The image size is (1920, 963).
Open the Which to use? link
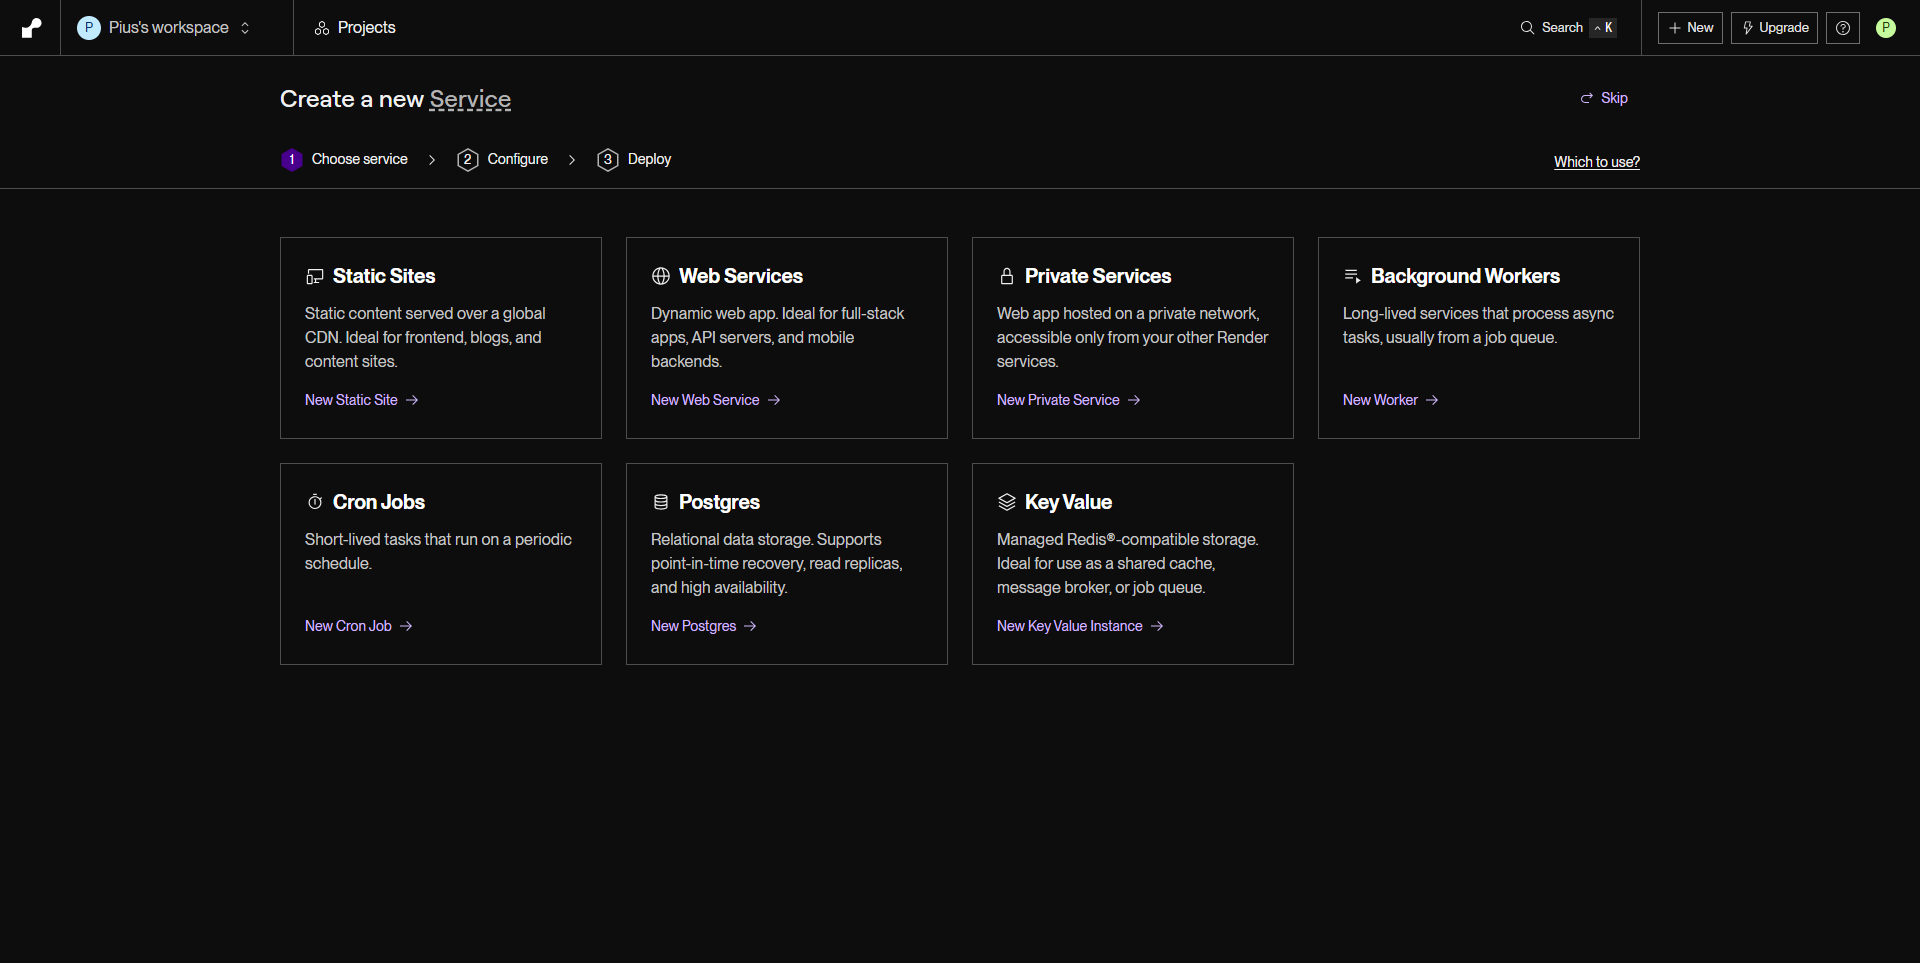pyautogui.click(x=1596, y=162)
